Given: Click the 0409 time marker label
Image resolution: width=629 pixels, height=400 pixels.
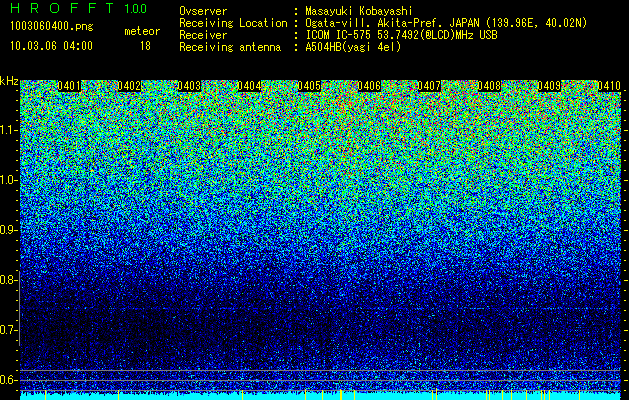Looking at the screenshot, I should 549,86.
